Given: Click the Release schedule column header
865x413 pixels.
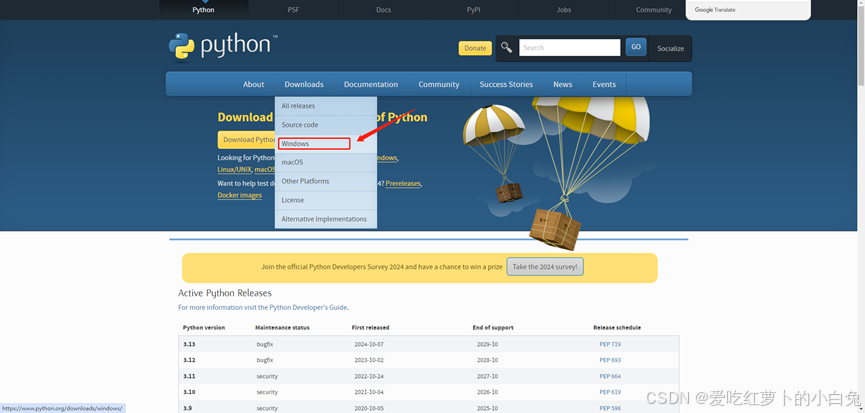Looking at the screenshot, I should point(617,328).
